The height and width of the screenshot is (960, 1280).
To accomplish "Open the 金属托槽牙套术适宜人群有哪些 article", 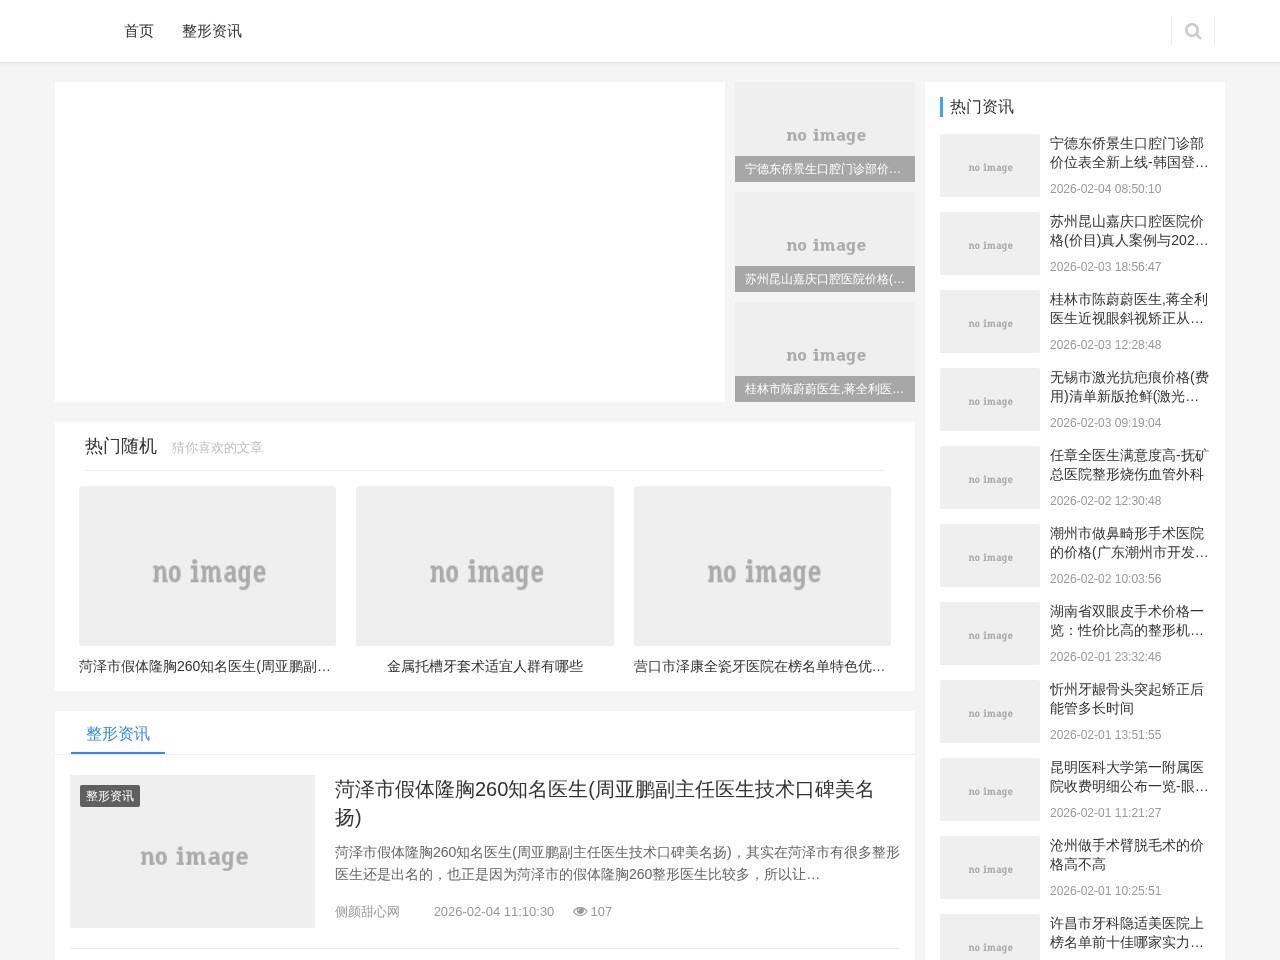I will point(484,666).
